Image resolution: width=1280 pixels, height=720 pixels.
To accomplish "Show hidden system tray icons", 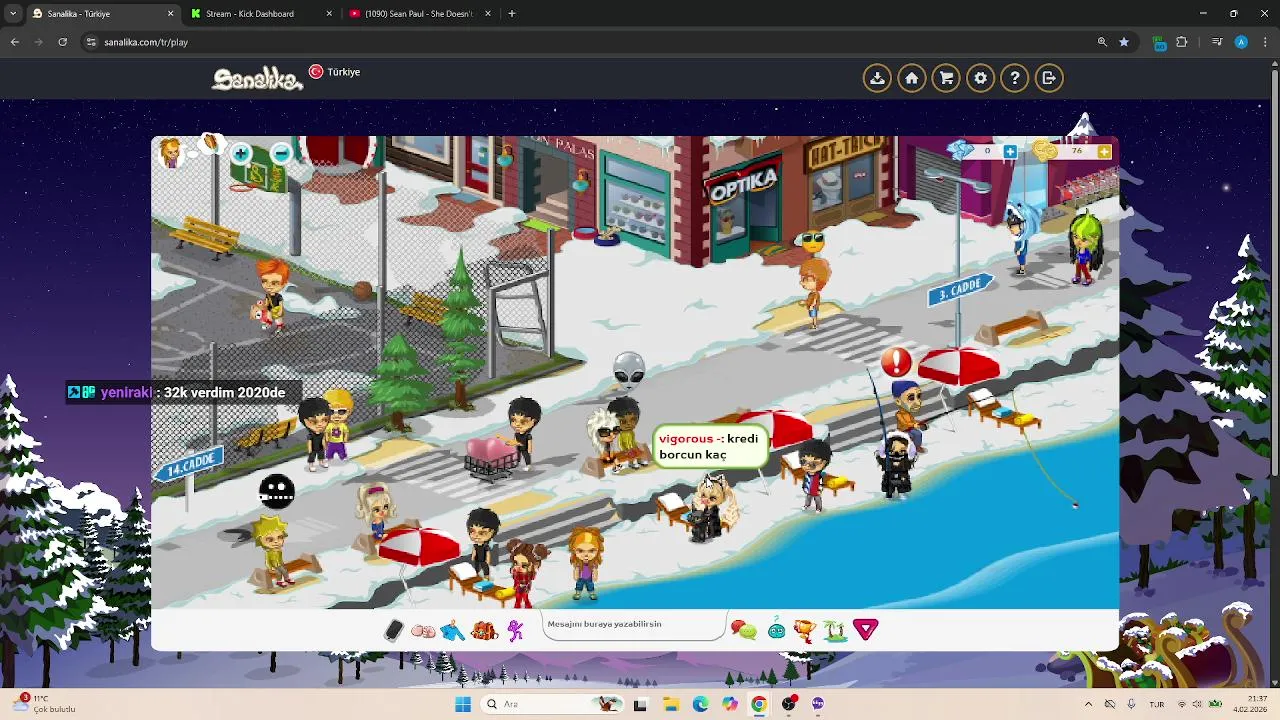I will [x=1088, y=704].
